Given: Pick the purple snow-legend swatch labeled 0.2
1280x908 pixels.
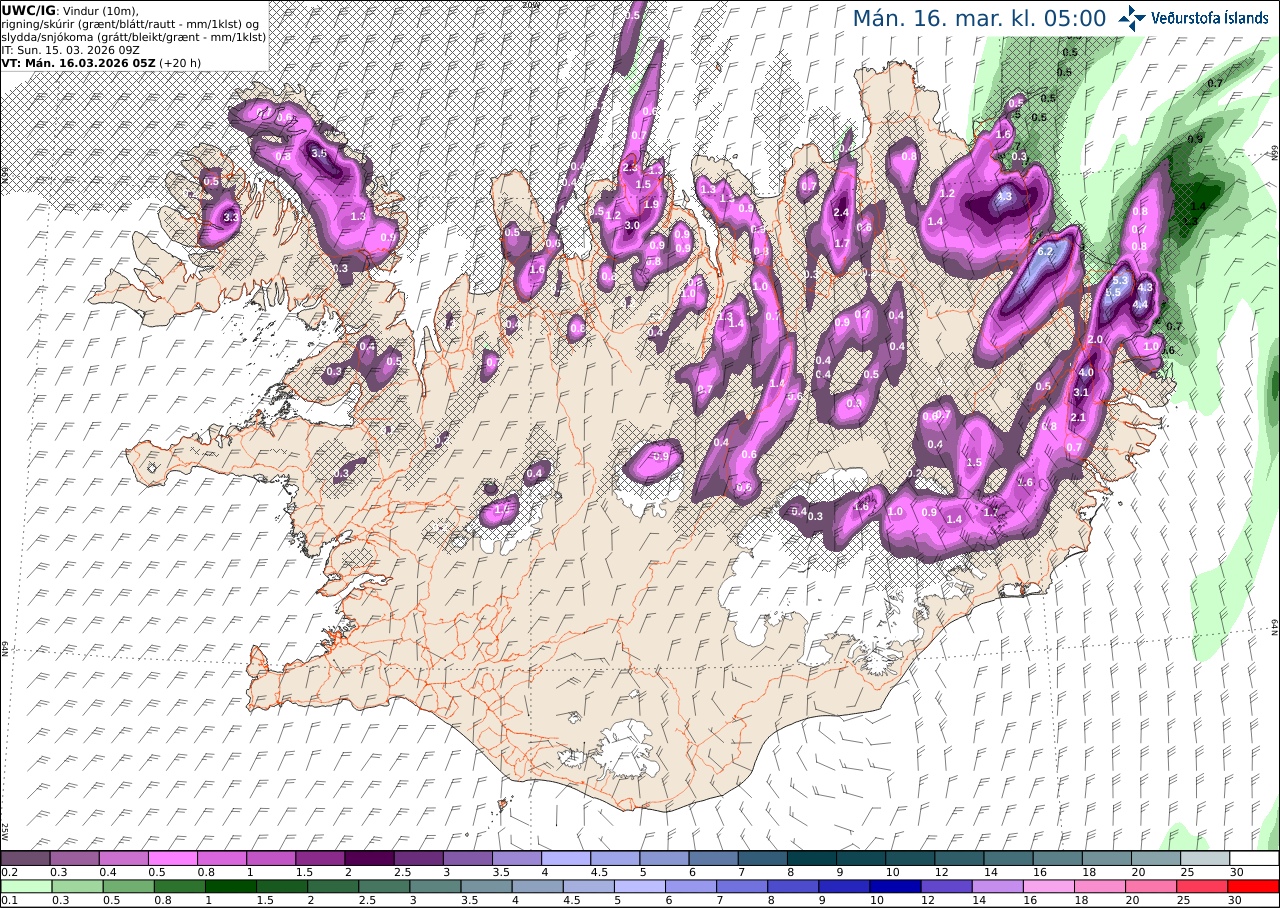Looking at the screenshot, I should 25,858.
